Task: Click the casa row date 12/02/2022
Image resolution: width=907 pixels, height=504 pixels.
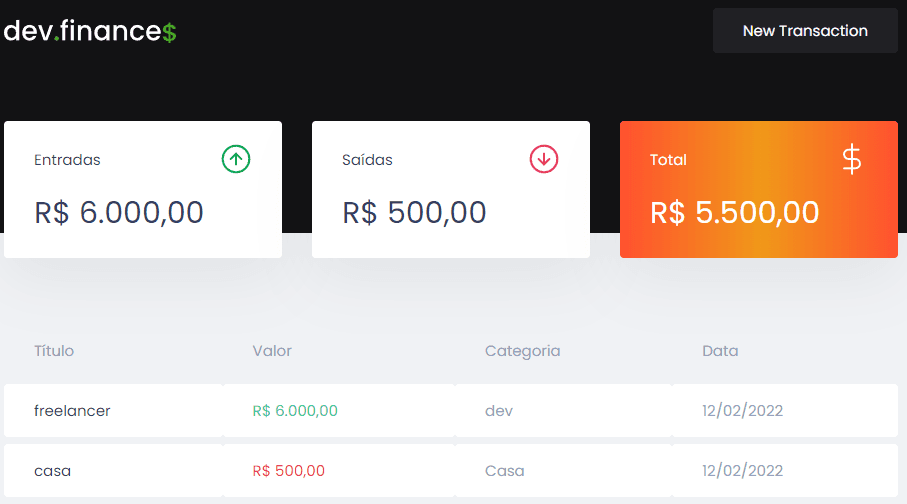Action: click(x=743, y=471)
